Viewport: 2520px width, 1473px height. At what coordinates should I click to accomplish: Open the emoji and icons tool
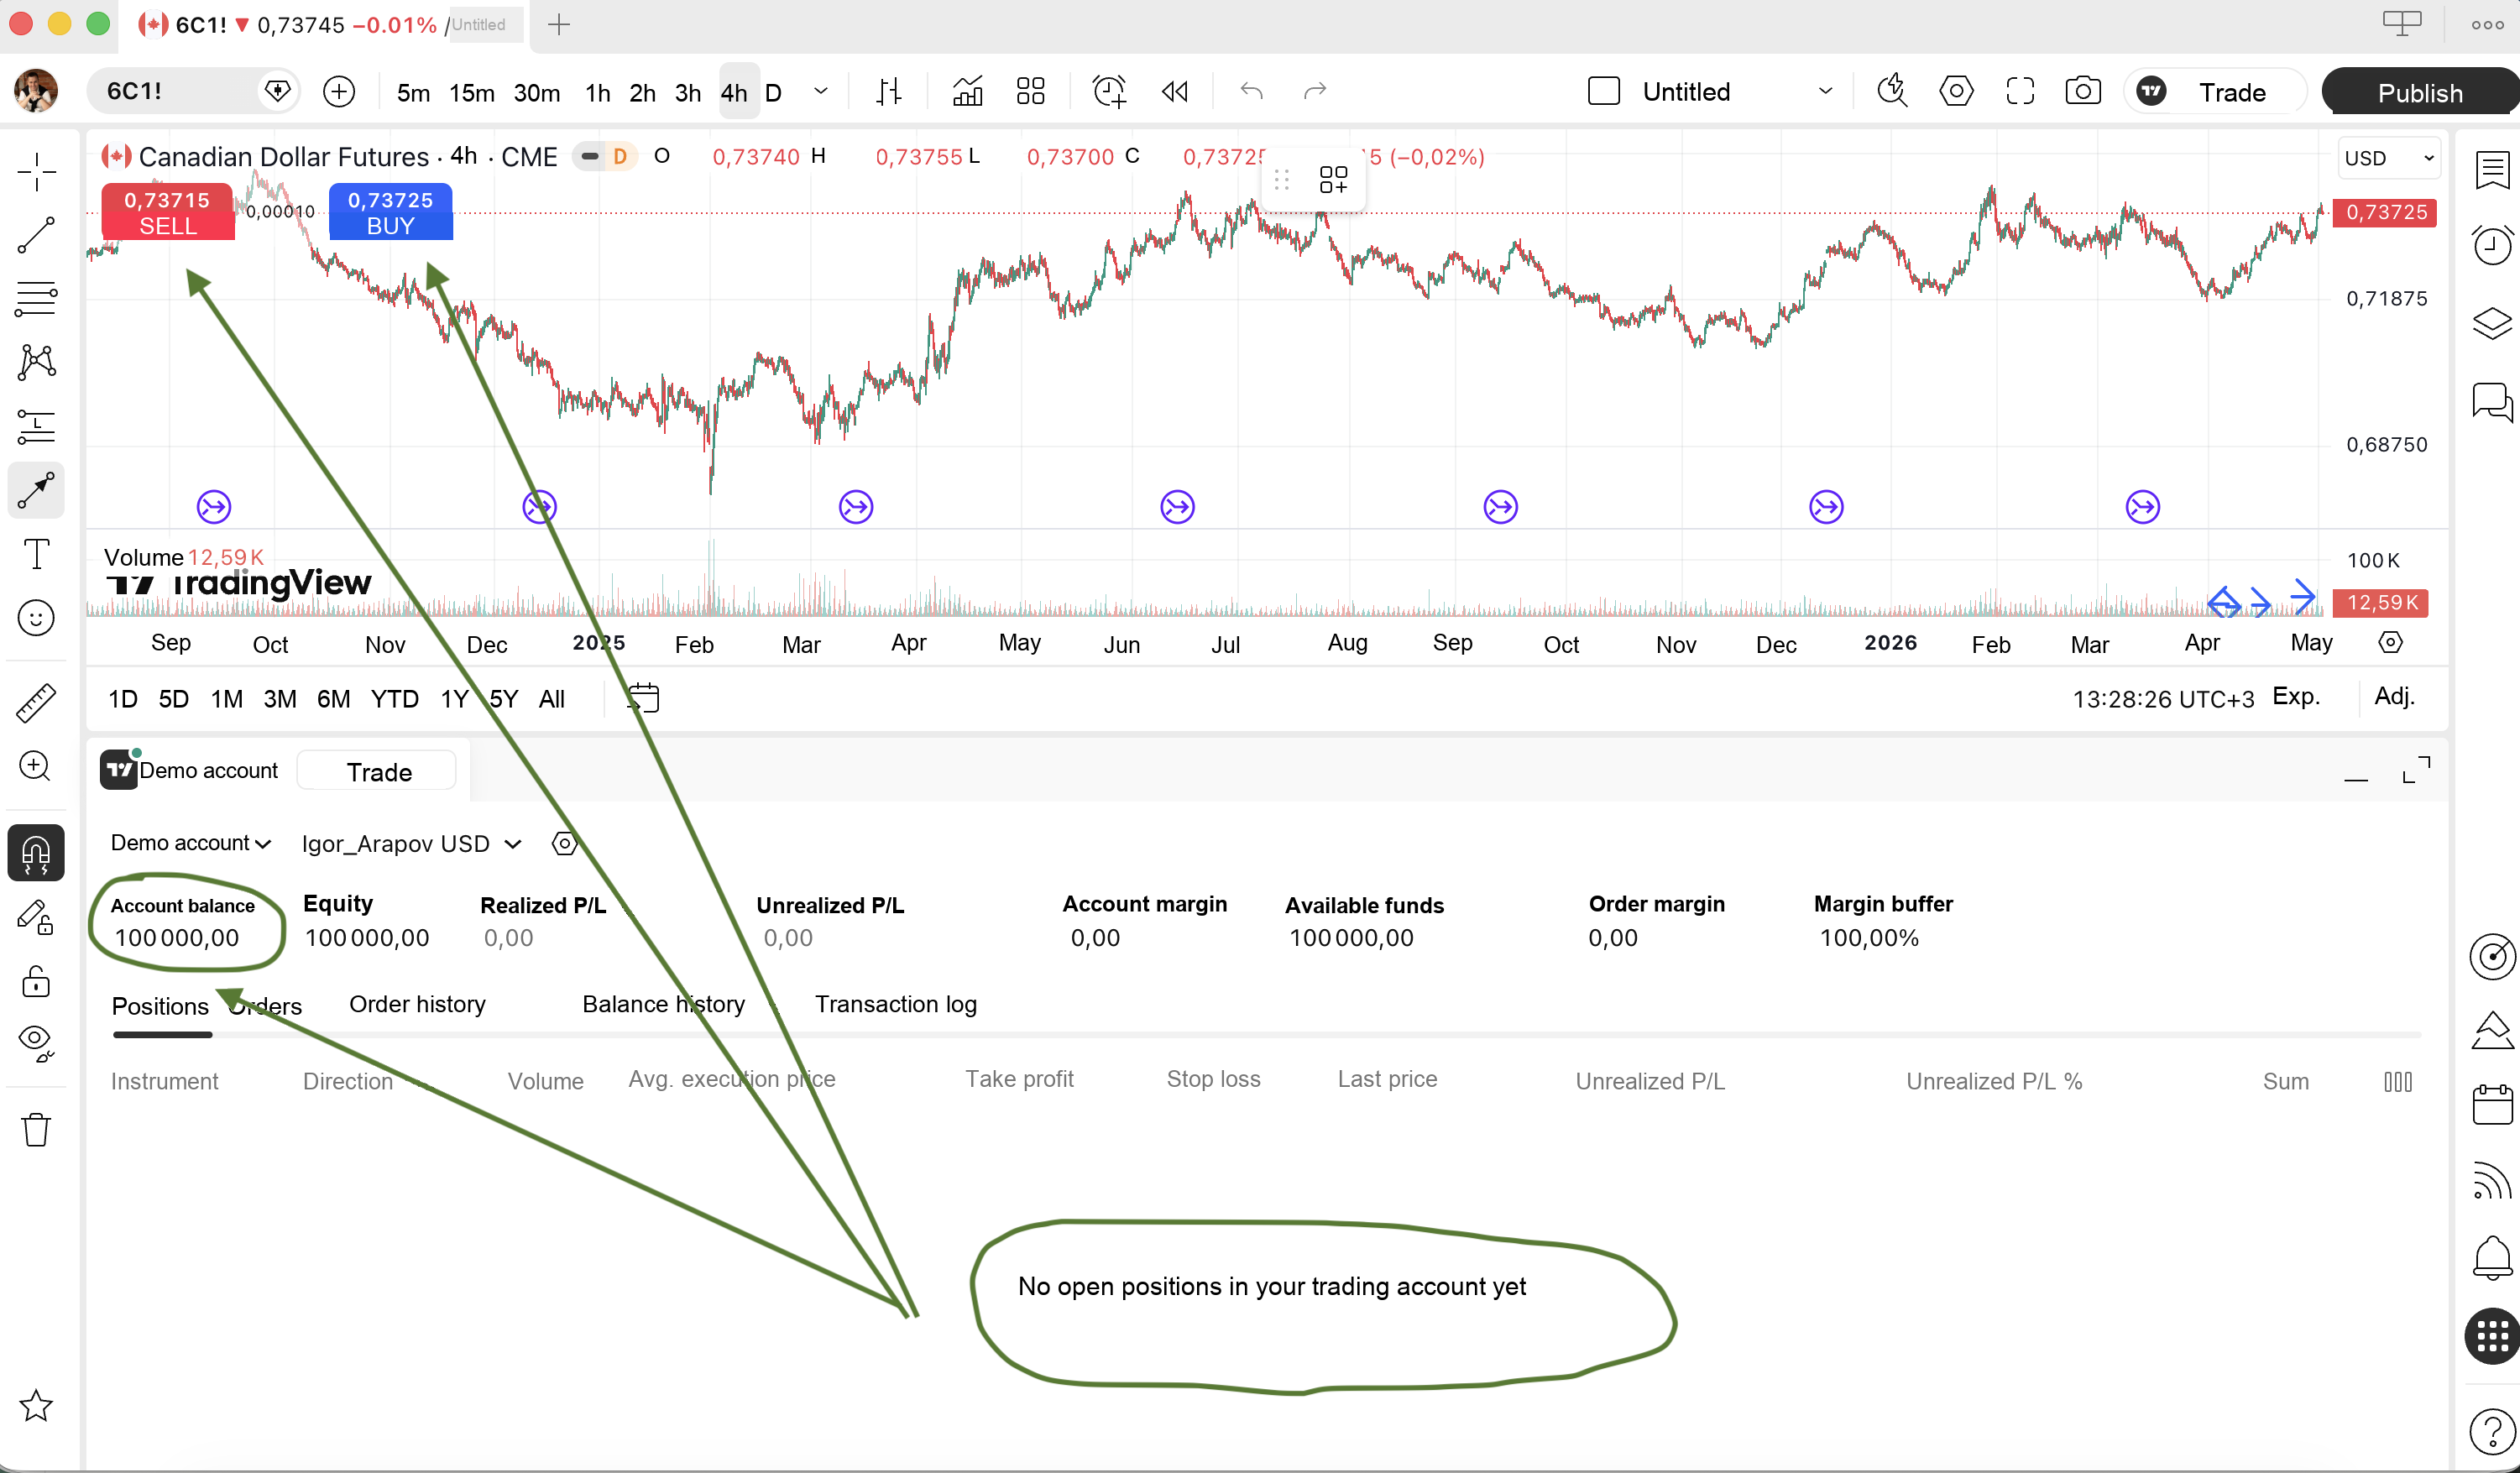[37, 618]
